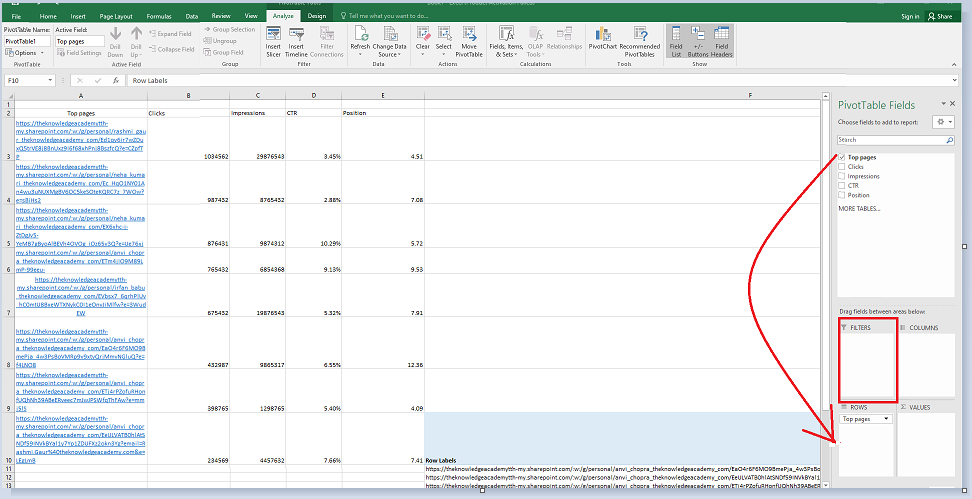Click the PivotTable Fields search box
Image resolution: width=972 pixels, height=499 pixels.
(x=890, y=140)
